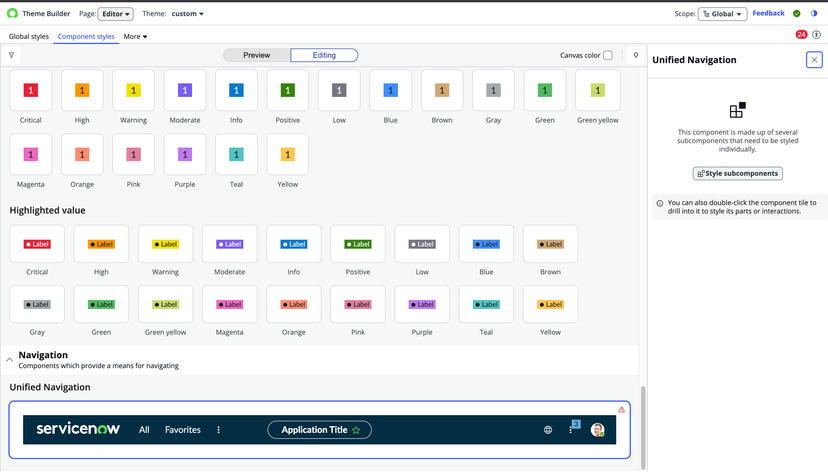Close the Unified Navigation panel

click(814, 60)
